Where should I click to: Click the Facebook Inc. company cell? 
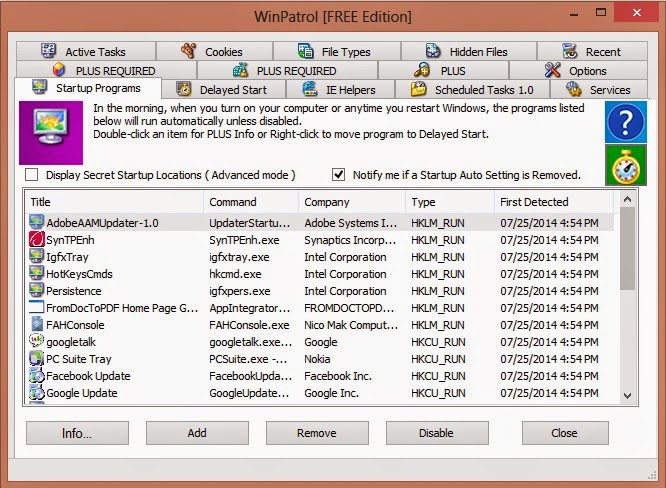[x=338, y=376]
